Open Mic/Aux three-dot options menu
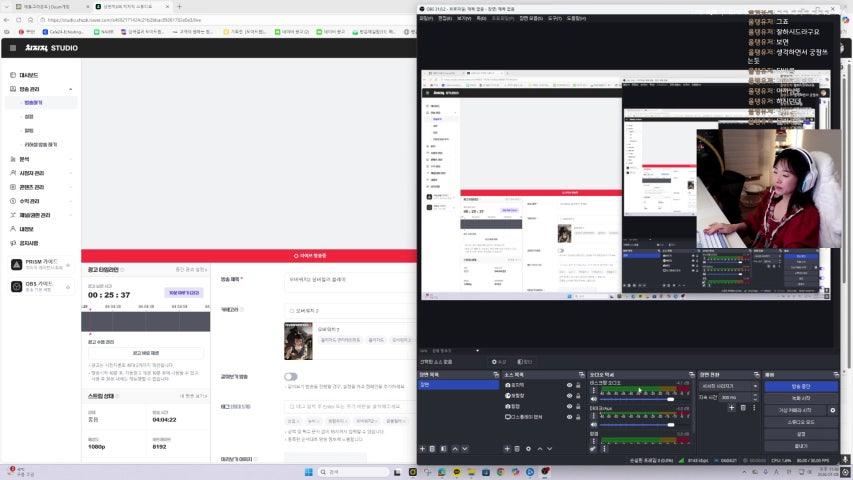The image size is (853, 480). pyautogui.click(x=594, y=416)
